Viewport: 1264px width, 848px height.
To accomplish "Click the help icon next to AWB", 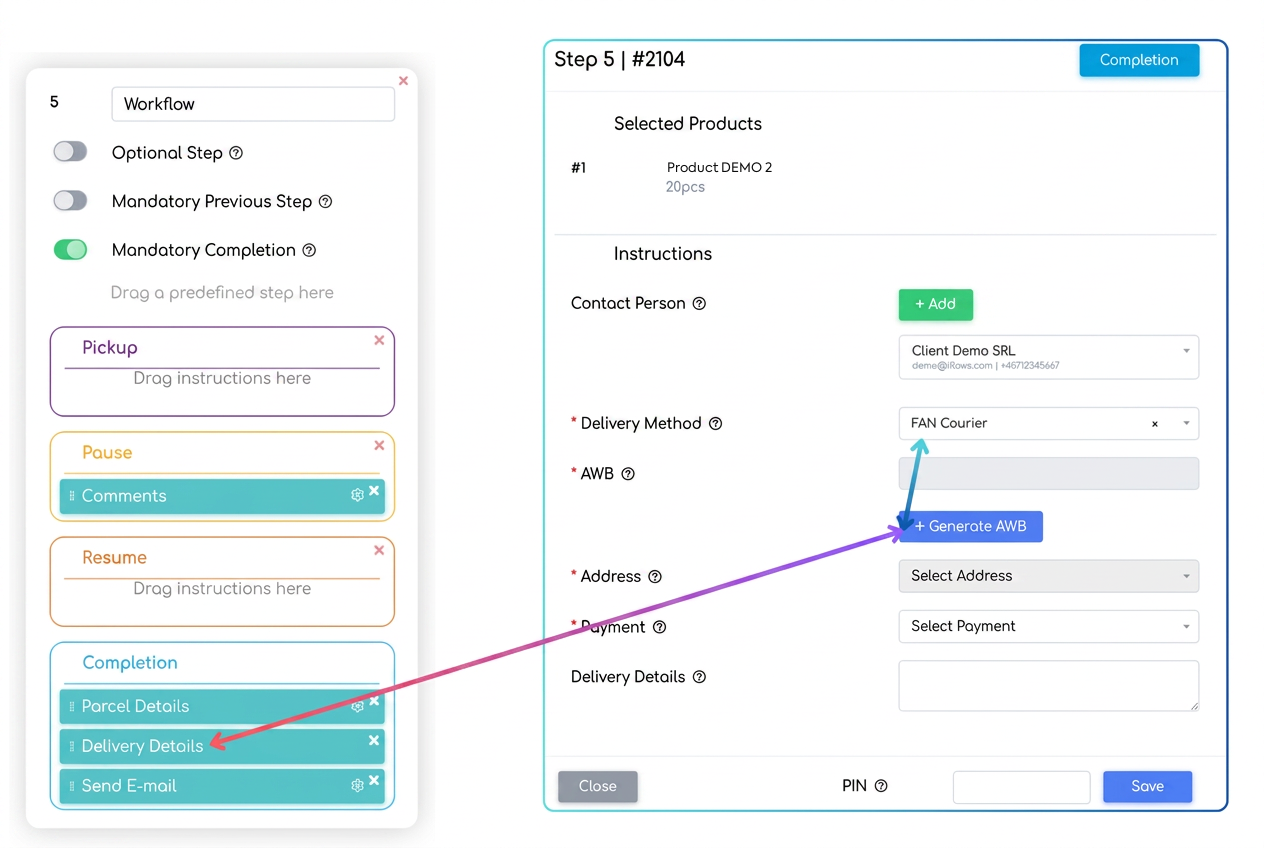I will click(x=628, y=474).
